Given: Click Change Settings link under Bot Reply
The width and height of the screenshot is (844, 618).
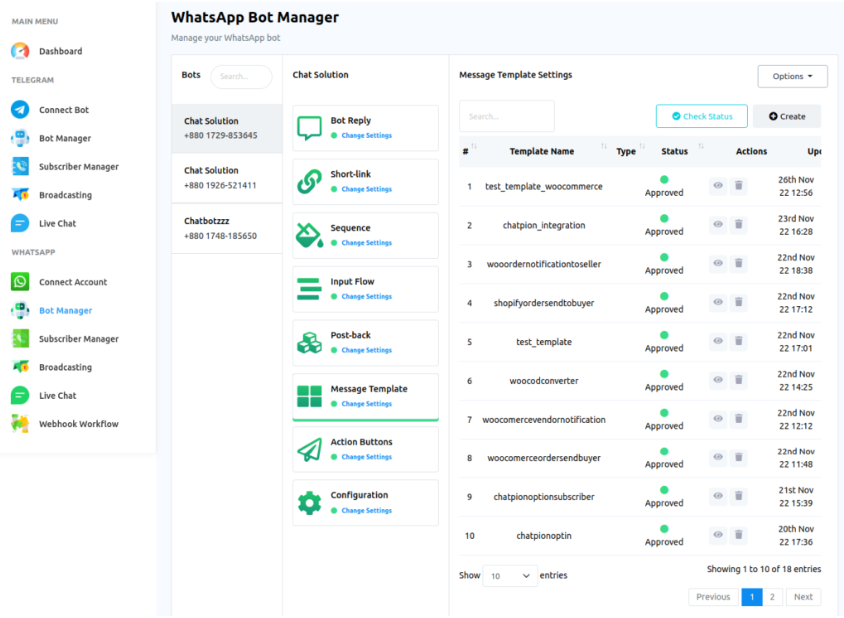Looking at the screenshot, I should [x=367, y=136].
